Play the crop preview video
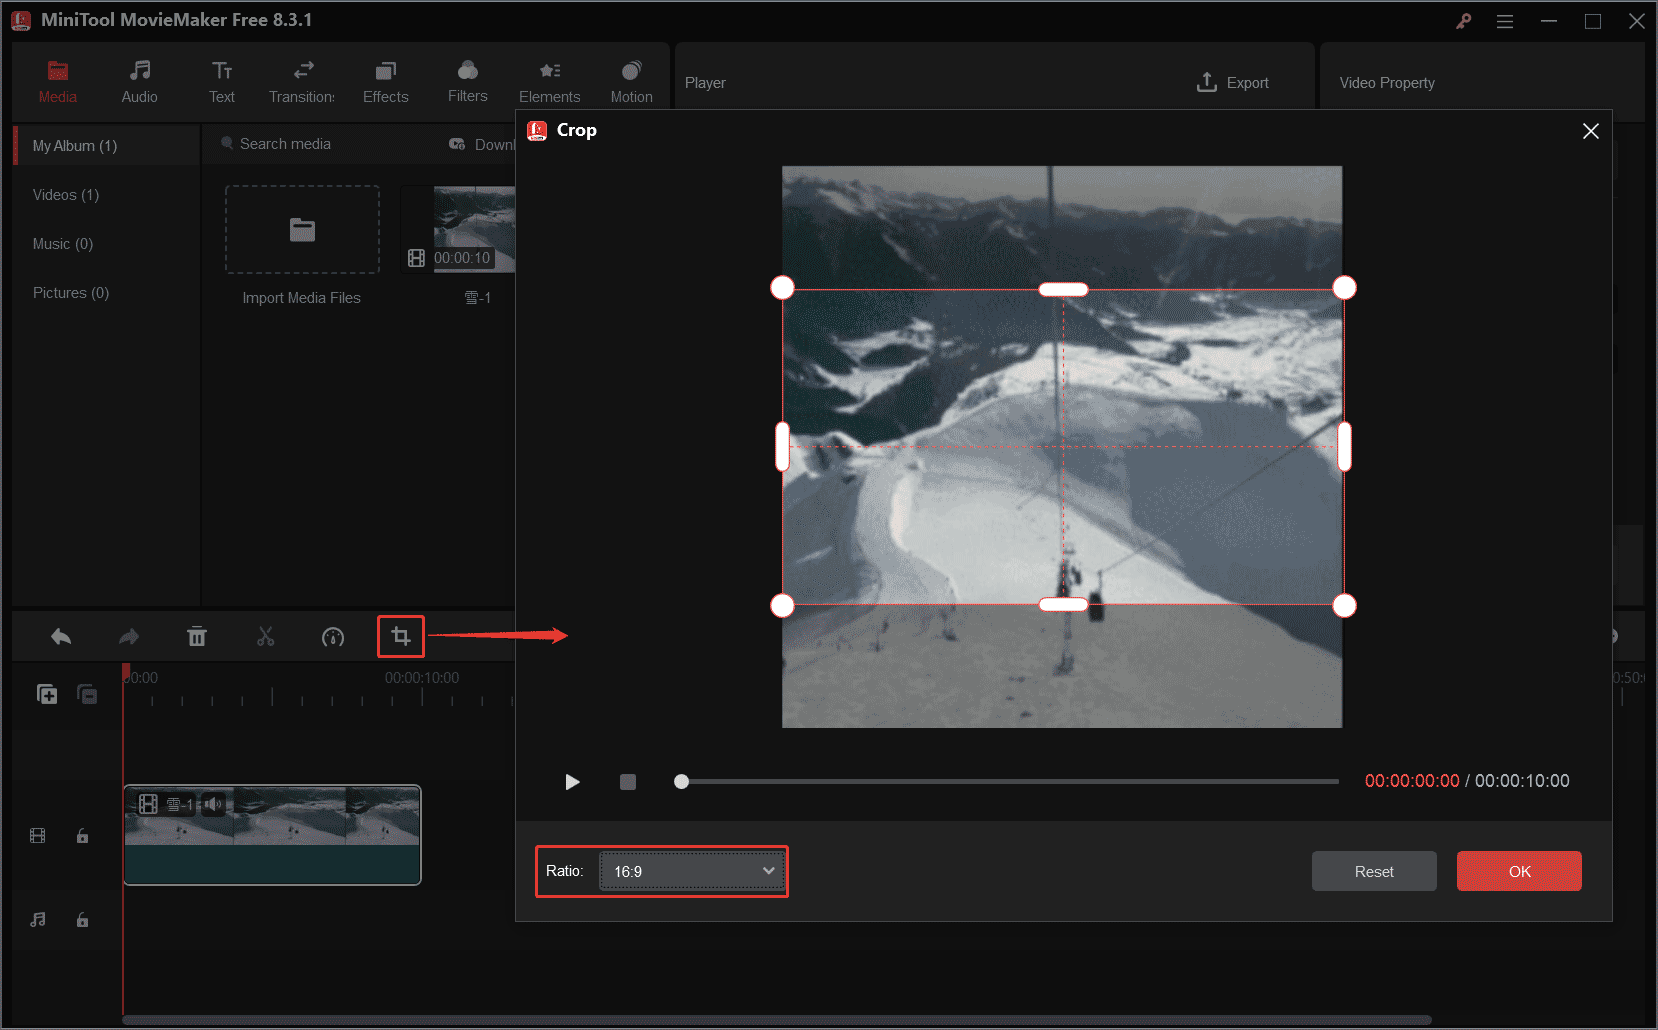 coord(572,782)
